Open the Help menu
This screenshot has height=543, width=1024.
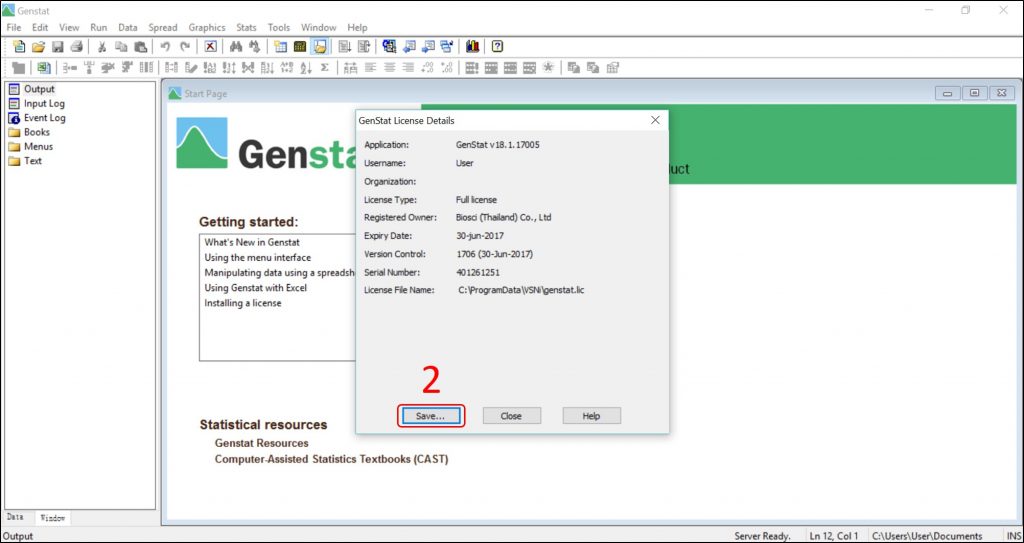coord(357,27)
